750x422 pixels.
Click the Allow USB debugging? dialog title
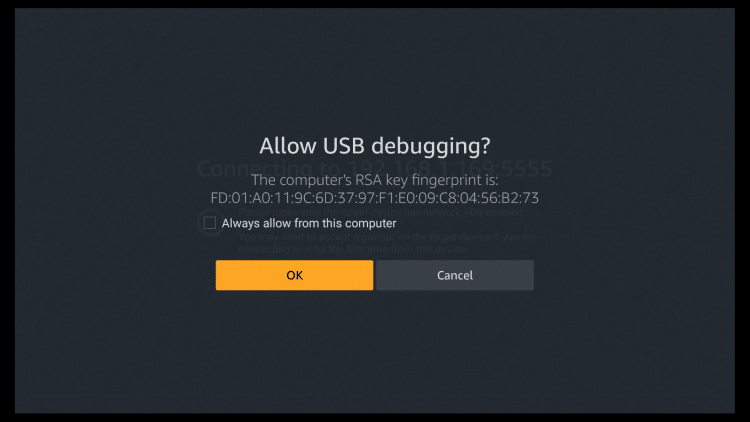[x=375, y=146]
